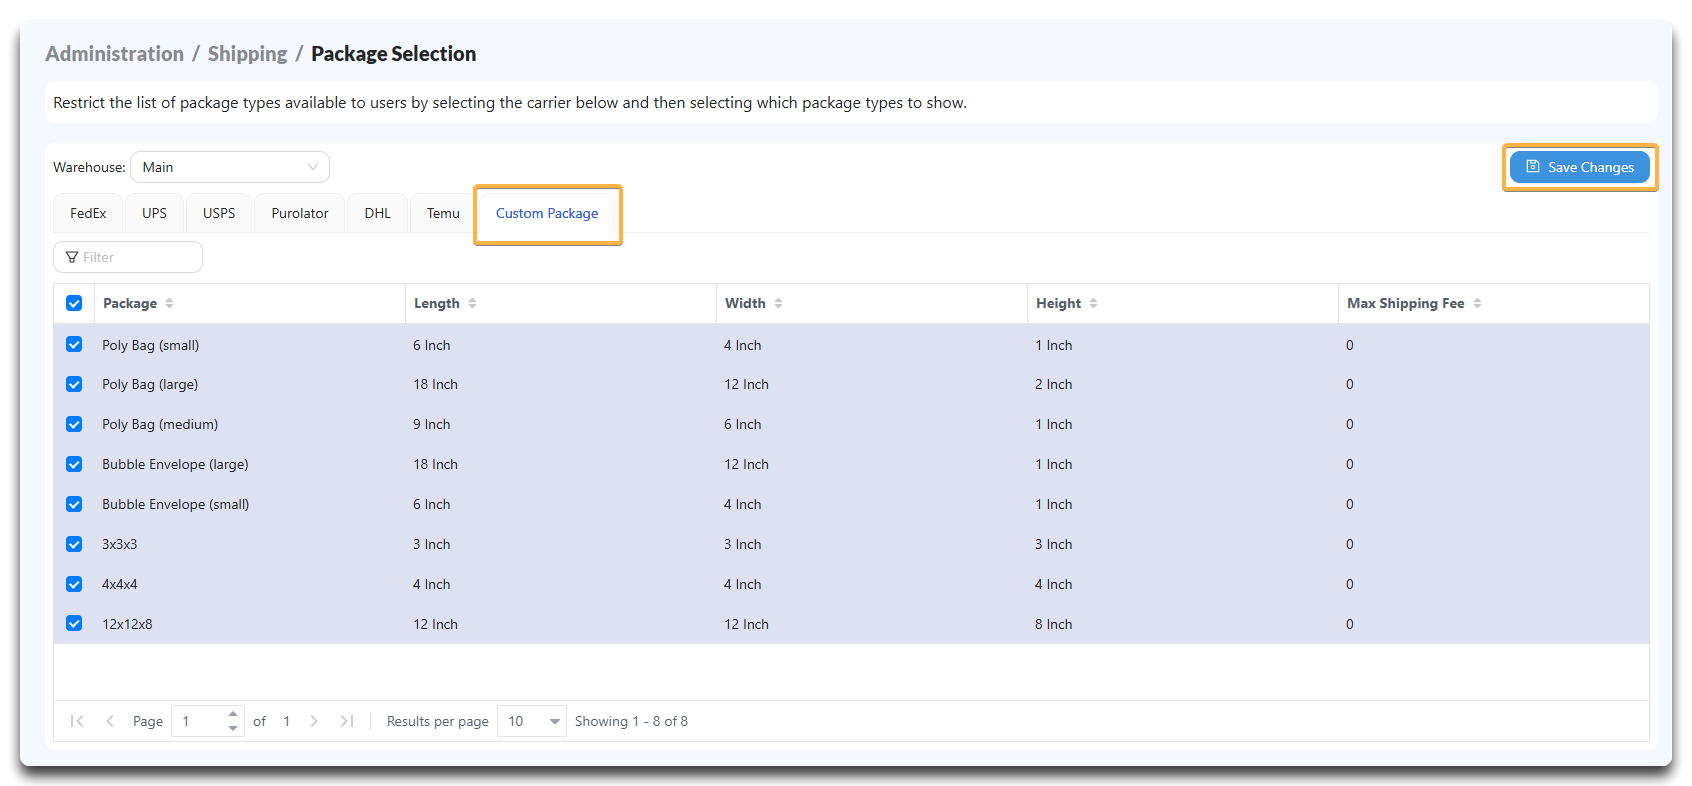Switch to the Purolator tab
Screen dimensions: 1692x786
click(x=300, y=213)
